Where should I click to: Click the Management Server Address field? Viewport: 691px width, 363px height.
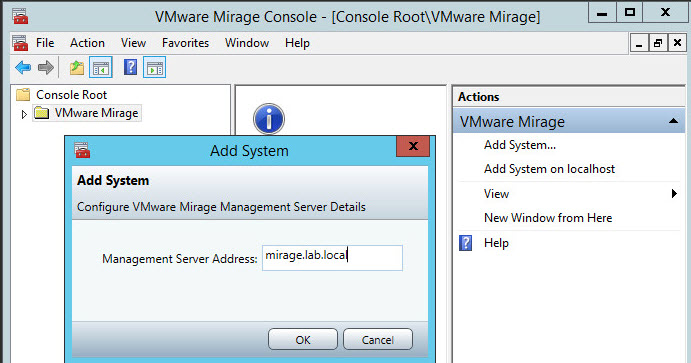(332, 258)
